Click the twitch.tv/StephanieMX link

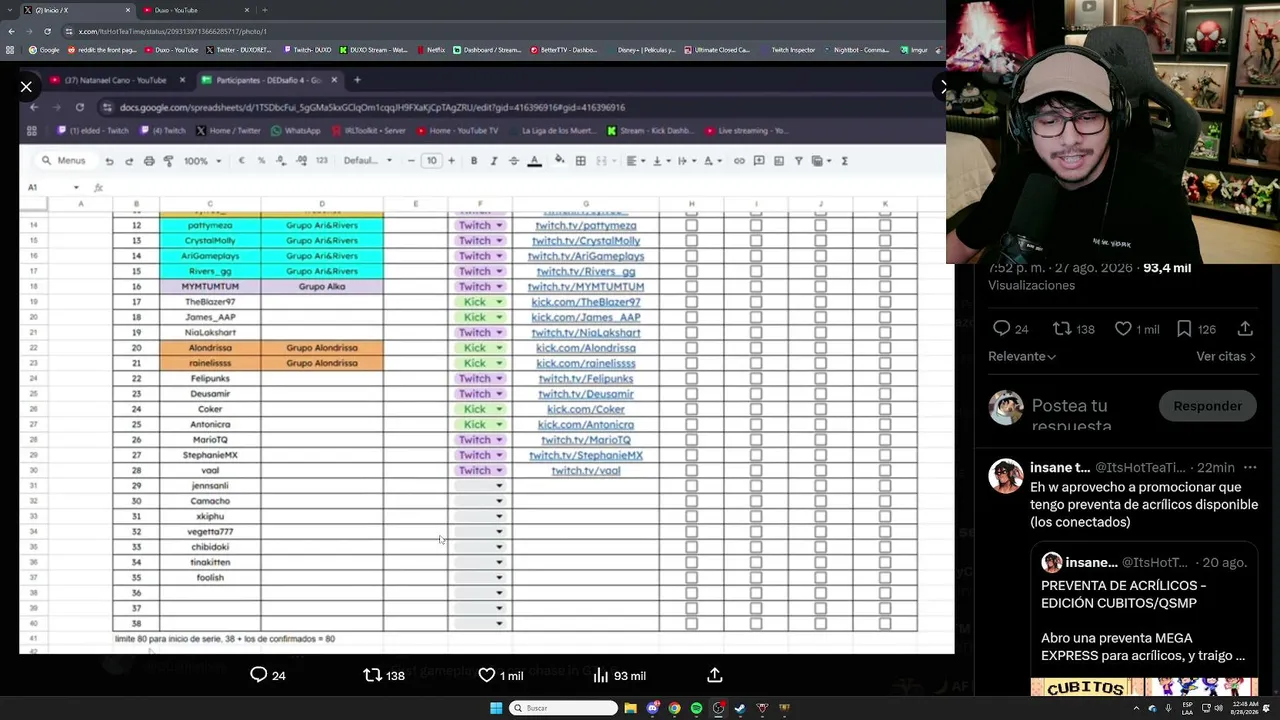(586, 455)
